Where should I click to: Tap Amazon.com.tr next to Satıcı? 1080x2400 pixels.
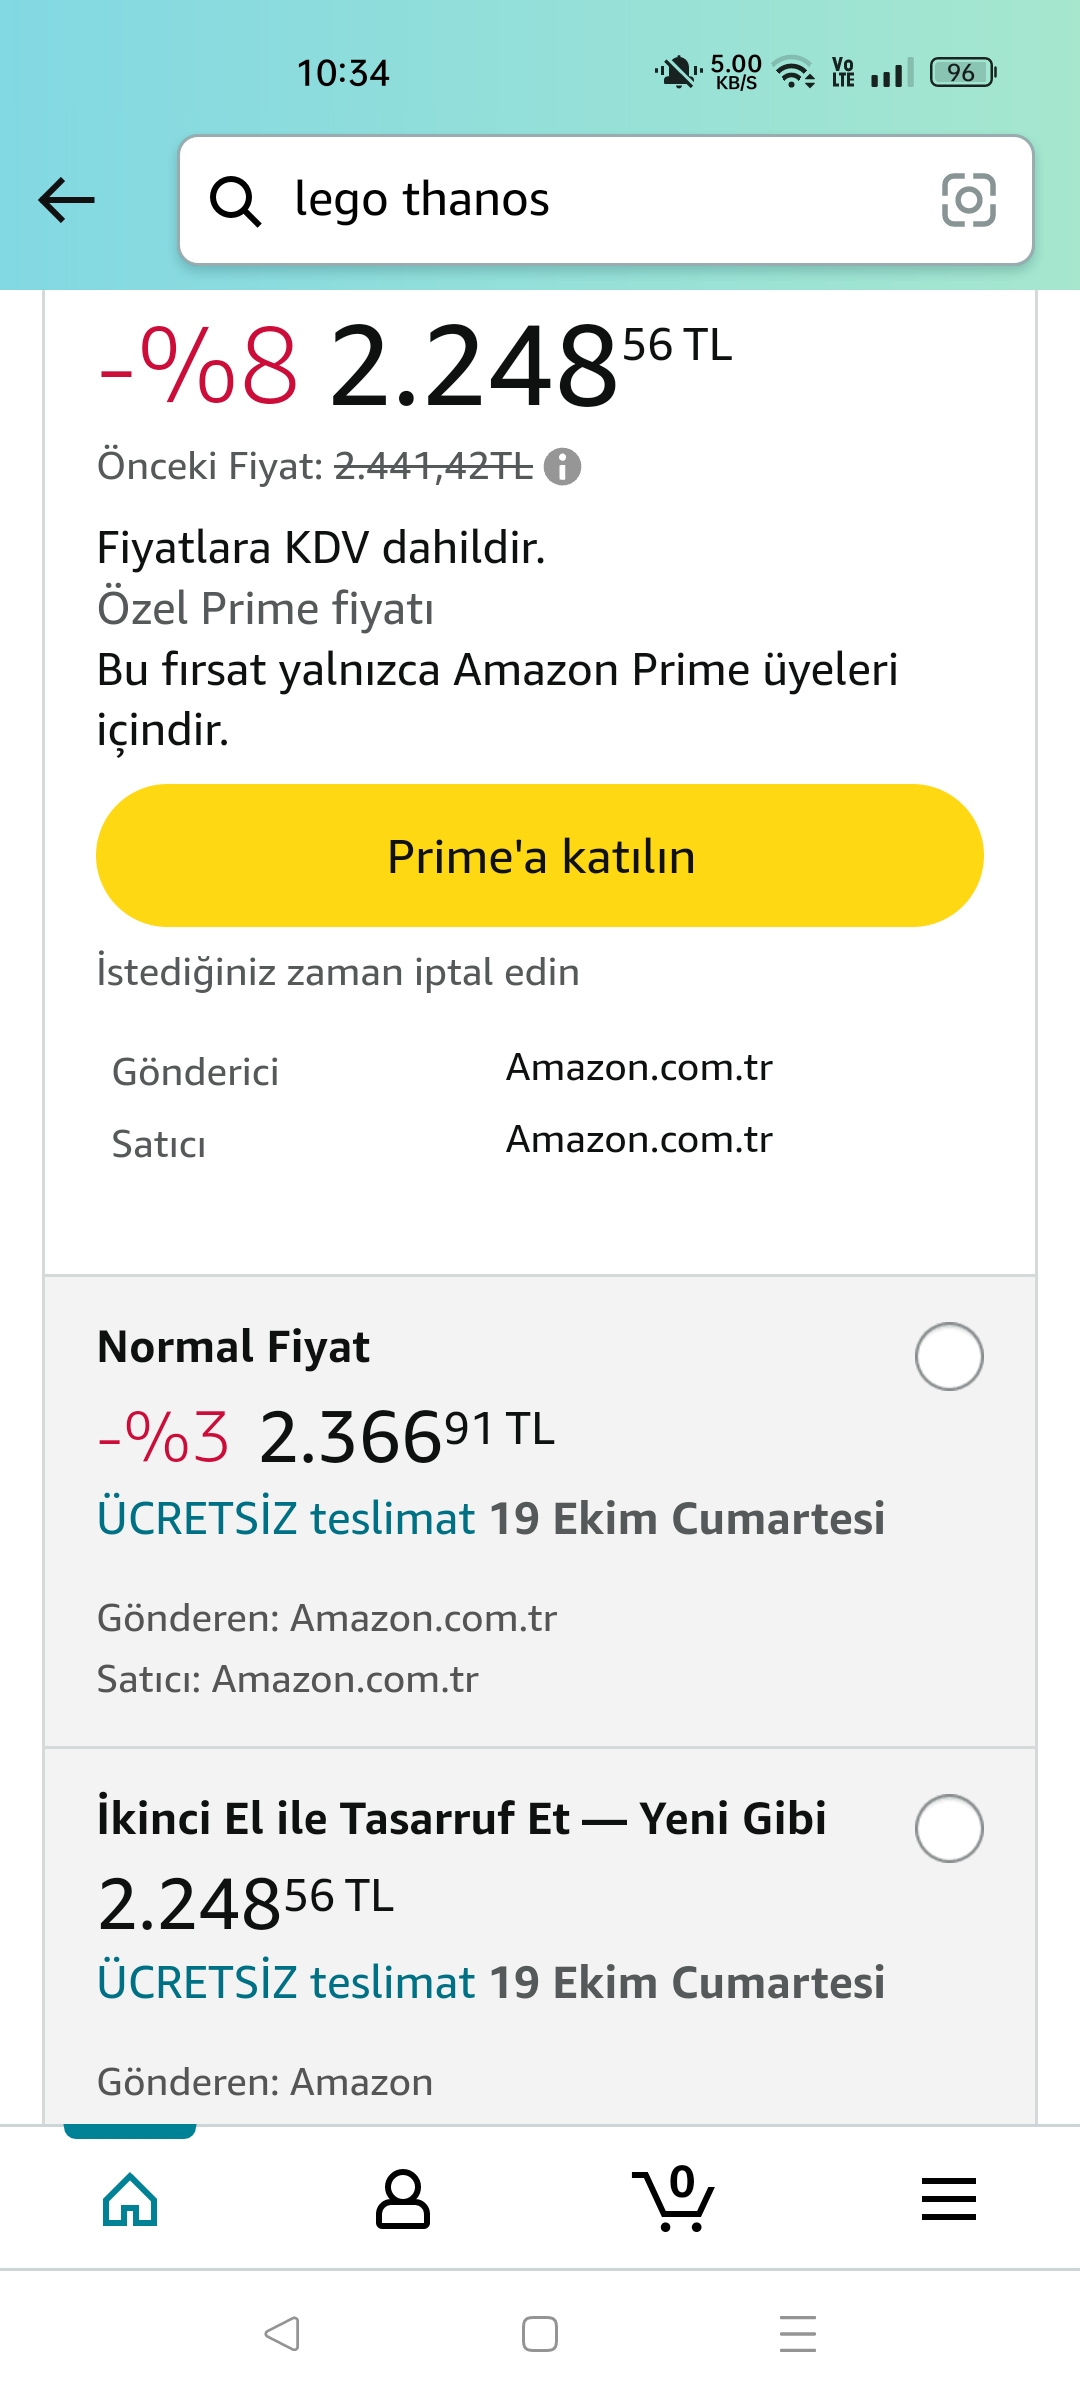tap(639, 1140)
